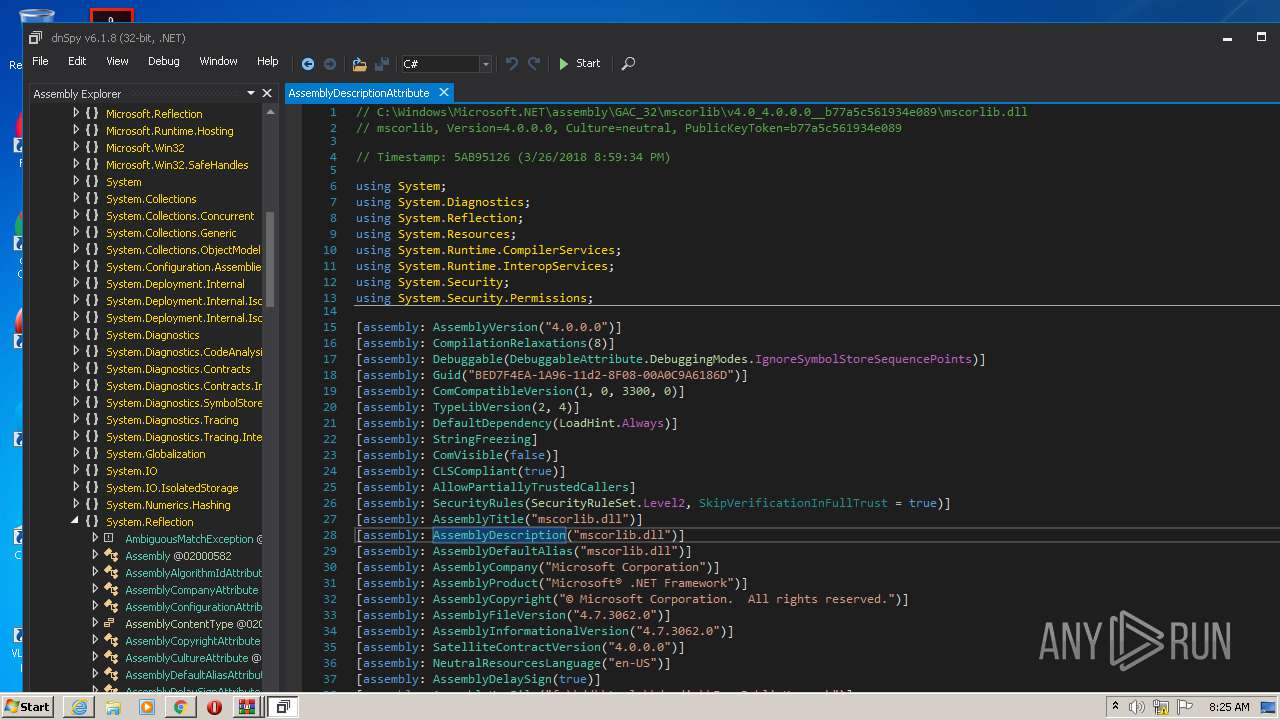Select Microsoft.Win32.SafeHandles namespace
This screenshot has width=1280, height=720.
pos(177,165)
